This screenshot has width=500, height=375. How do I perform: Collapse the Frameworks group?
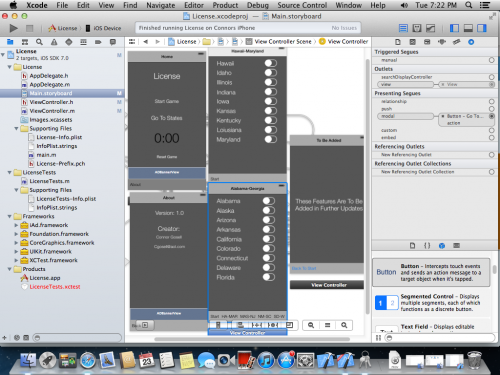pos(10,216)
